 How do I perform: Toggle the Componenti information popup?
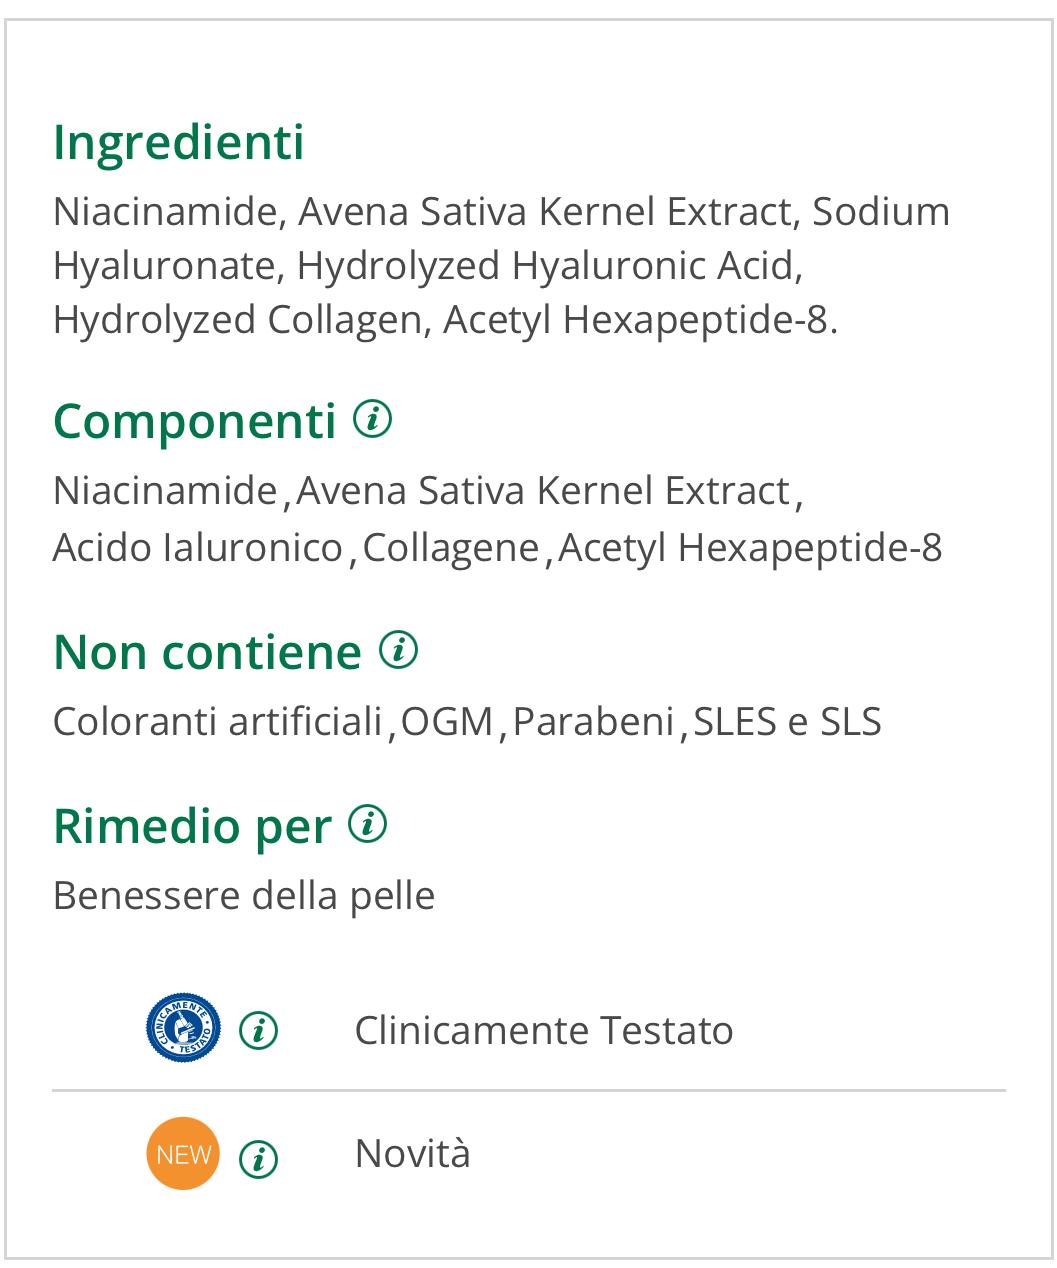[374, 420]
